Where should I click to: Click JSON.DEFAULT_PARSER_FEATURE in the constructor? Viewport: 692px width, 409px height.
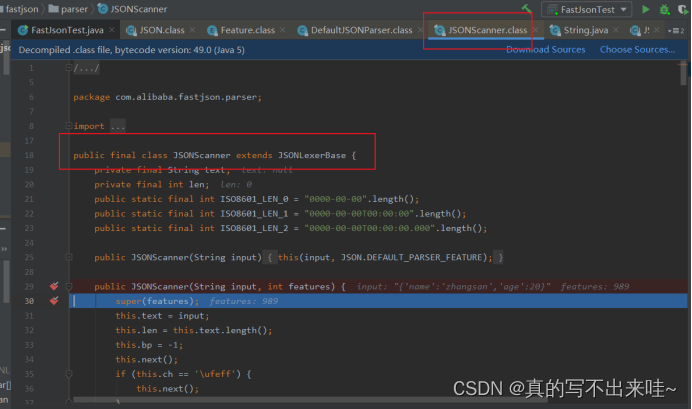point(414,257)
